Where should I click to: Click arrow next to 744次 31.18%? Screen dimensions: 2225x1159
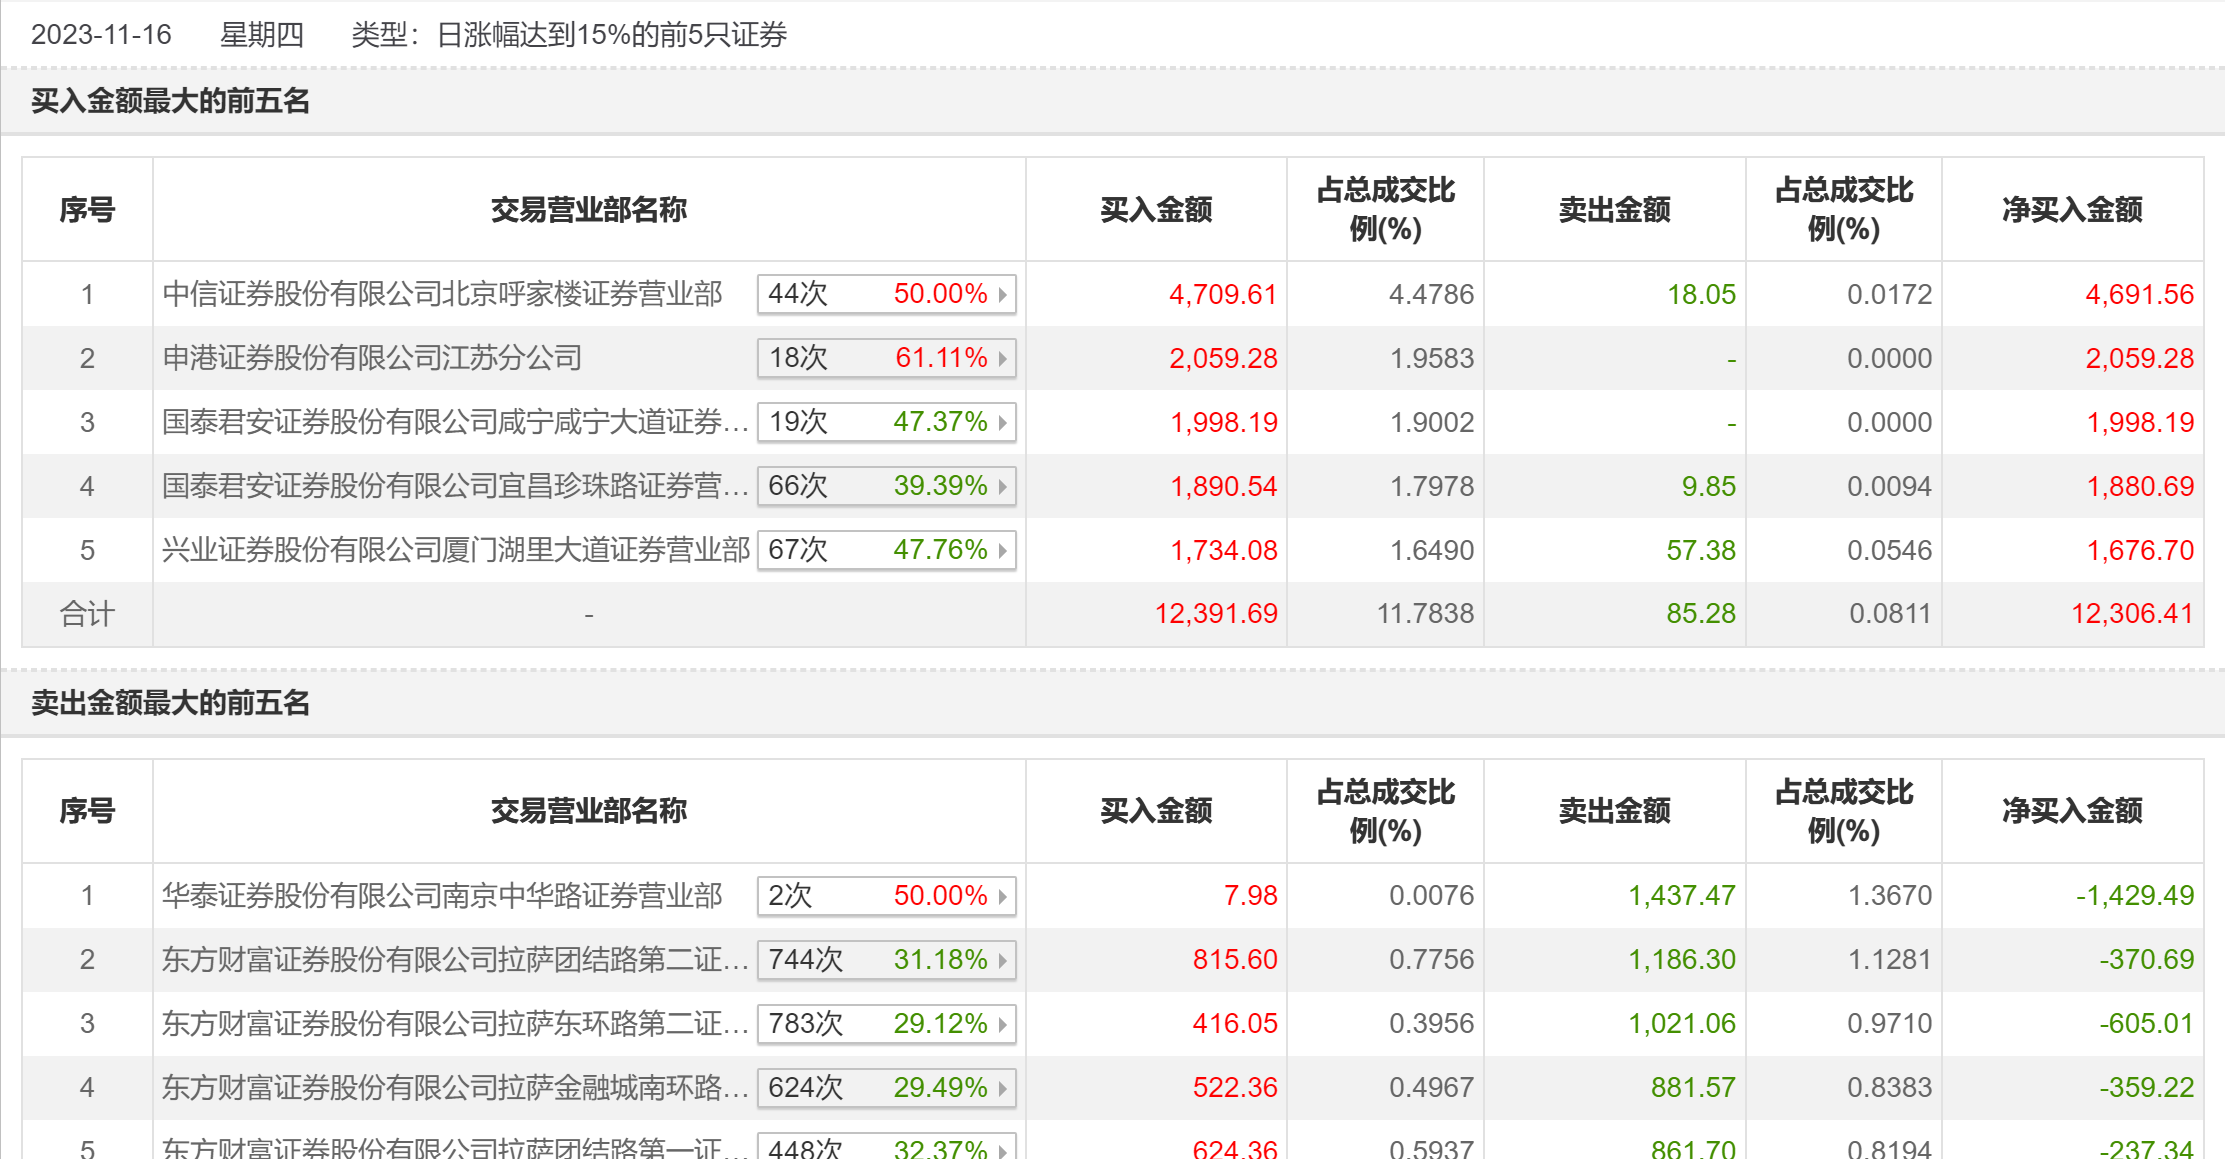click(1002, 961)
